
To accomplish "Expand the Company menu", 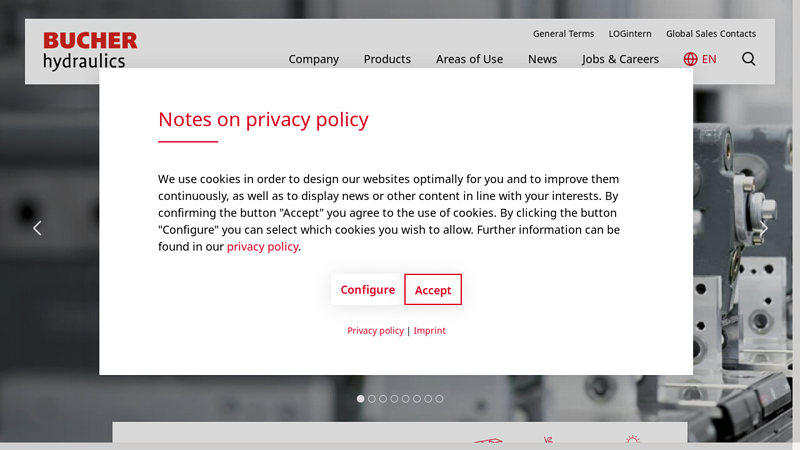I will [314, 59].
